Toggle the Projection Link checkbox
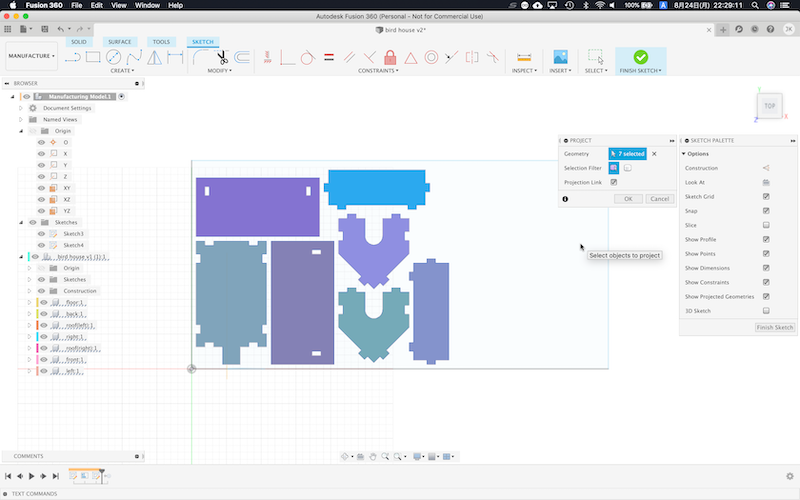This screenshot has width=800, height=500. (x=614, y=182)
